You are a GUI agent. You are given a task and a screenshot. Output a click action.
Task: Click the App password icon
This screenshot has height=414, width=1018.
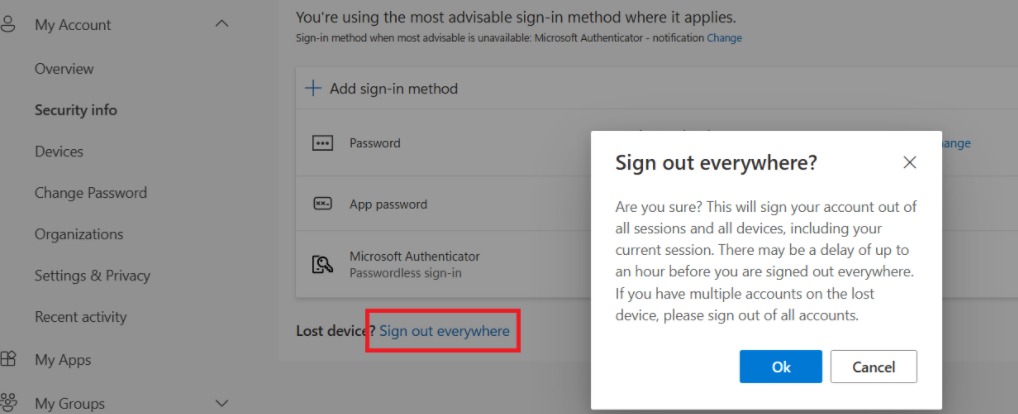click(x=322, y=204)
